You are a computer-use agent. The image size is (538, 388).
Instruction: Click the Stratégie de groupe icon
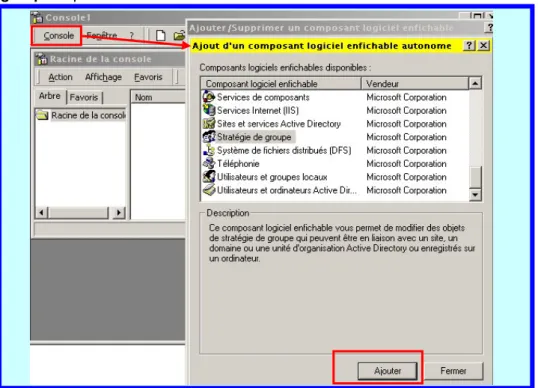(209, 137)
